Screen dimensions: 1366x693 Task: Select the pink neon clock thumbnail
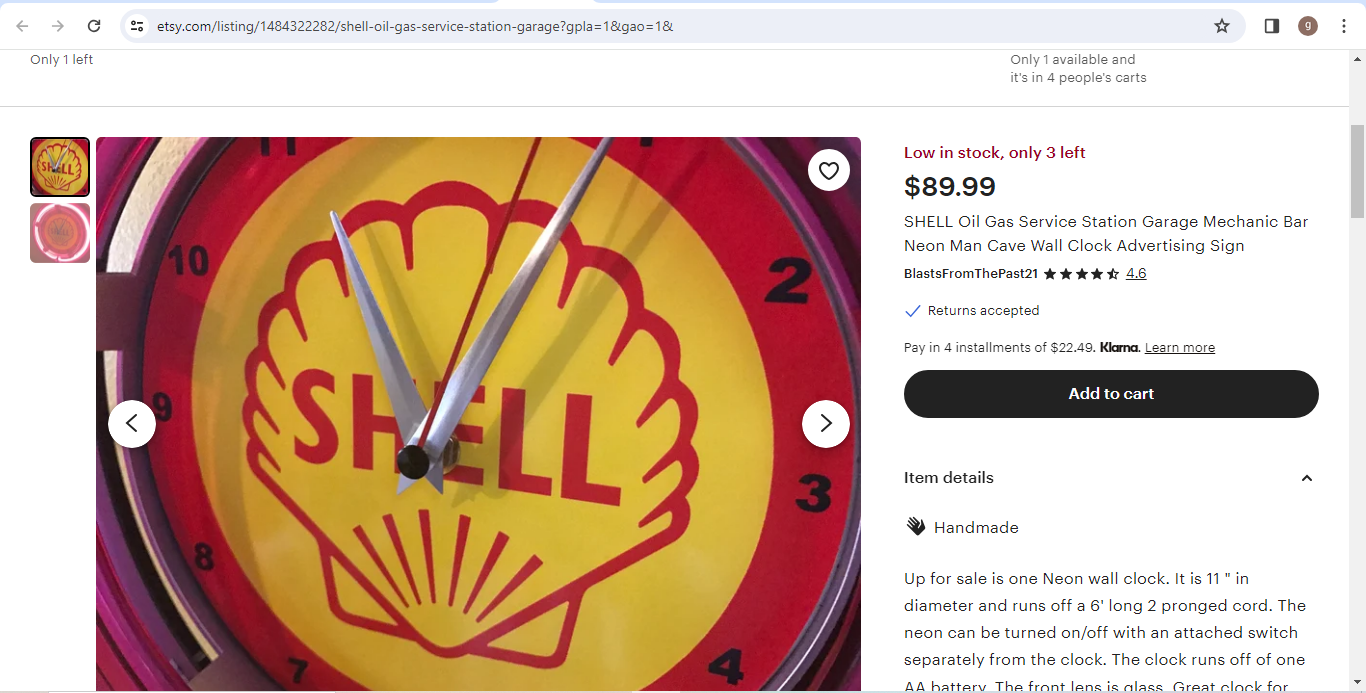pyautogui.click(x=60, y=233)
